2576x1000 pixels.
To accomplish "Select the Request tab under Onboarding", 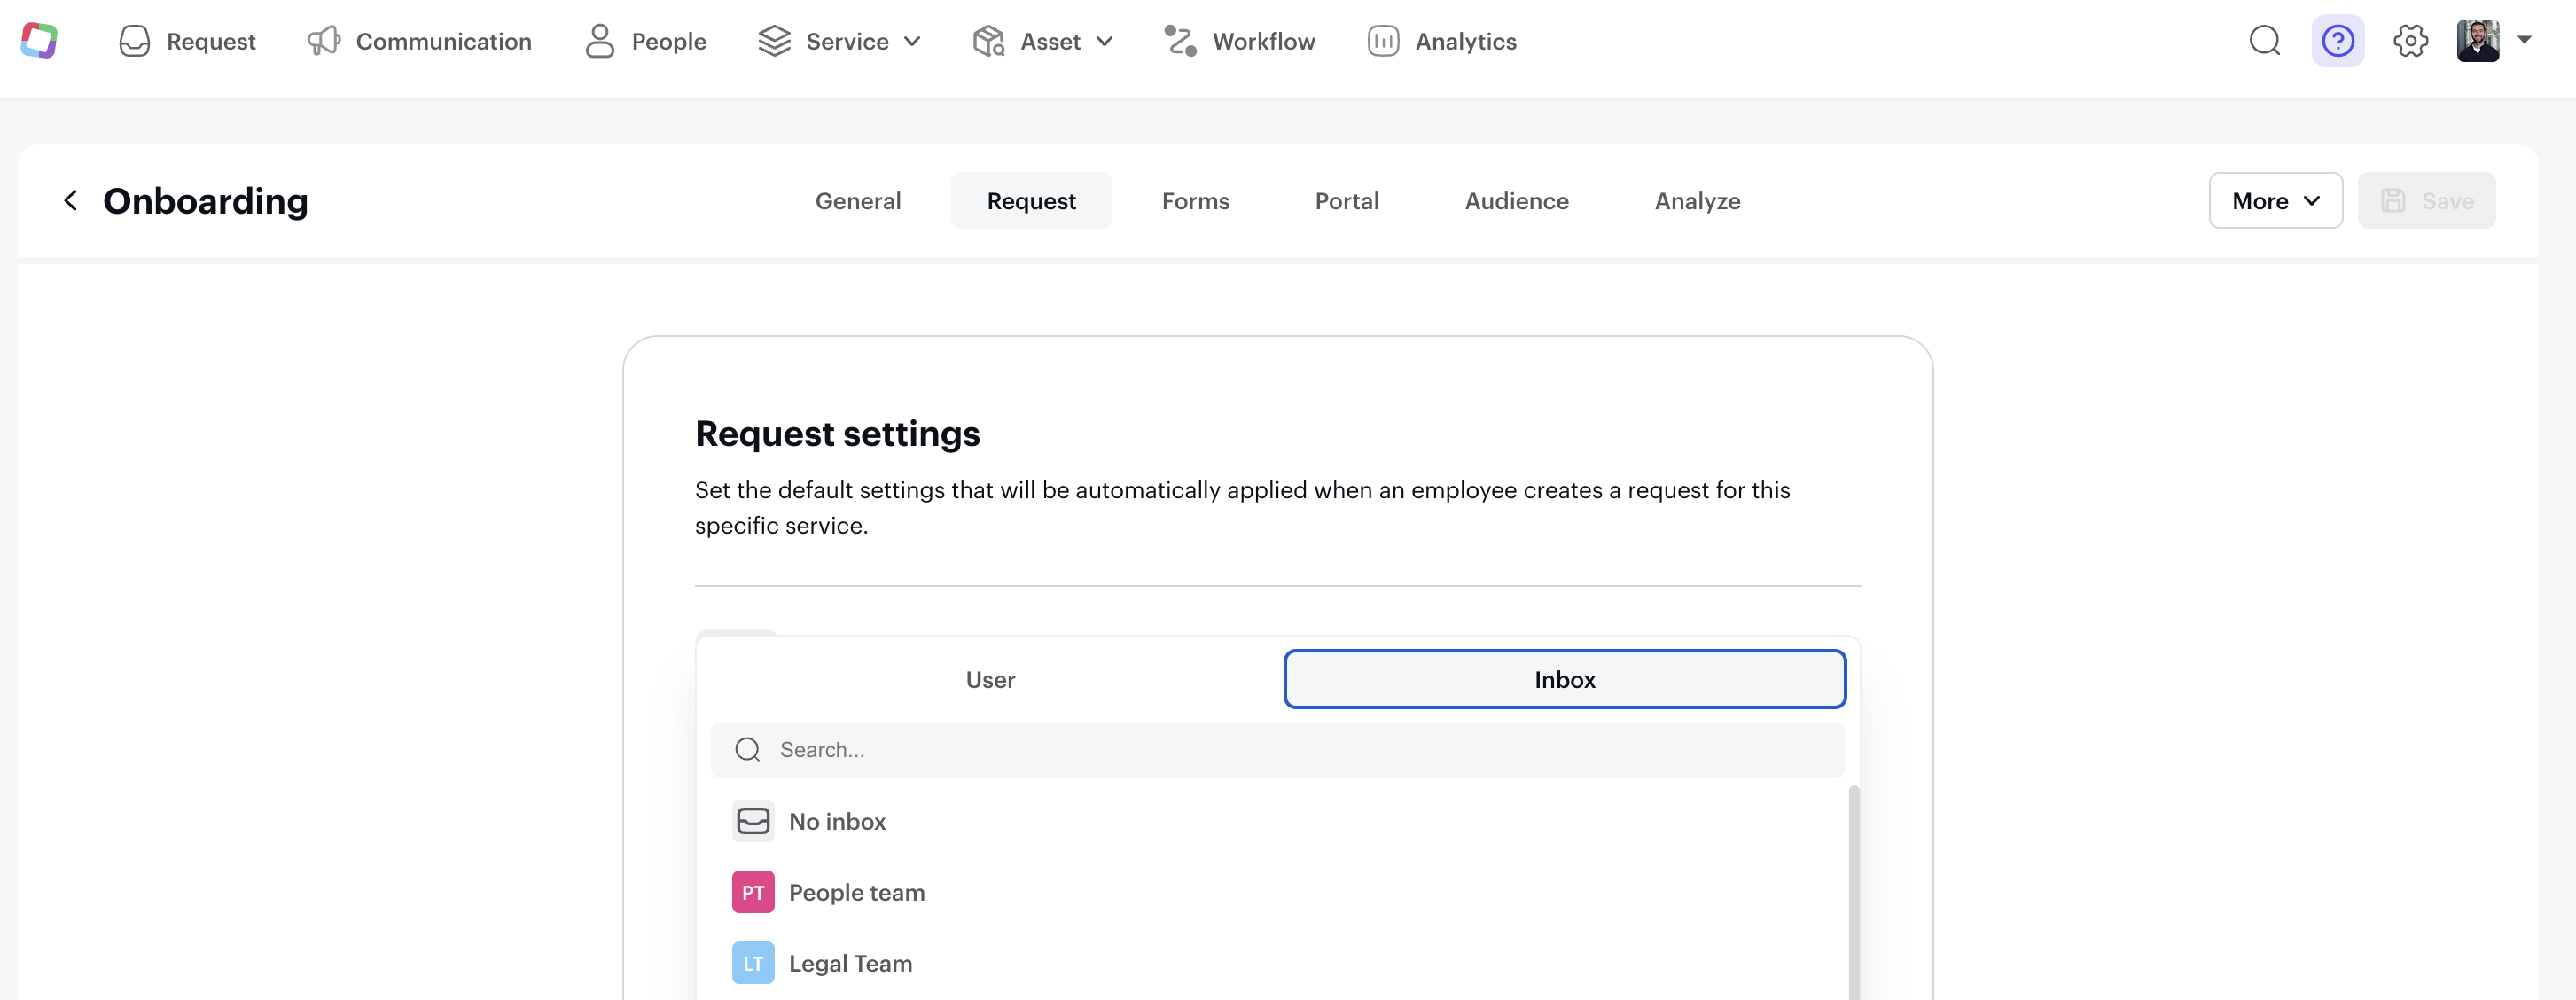I will click(1031, 201).
